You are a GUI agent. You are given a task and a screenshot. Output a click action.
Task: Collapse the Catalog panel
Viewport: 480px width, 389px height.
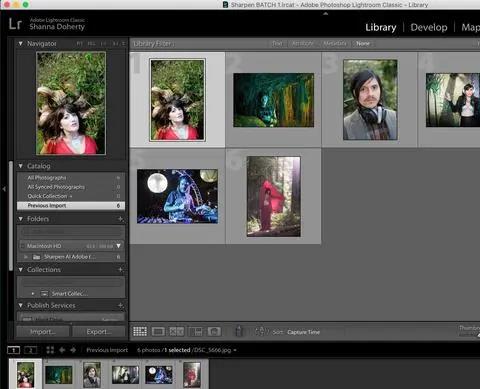pos(20,166)
